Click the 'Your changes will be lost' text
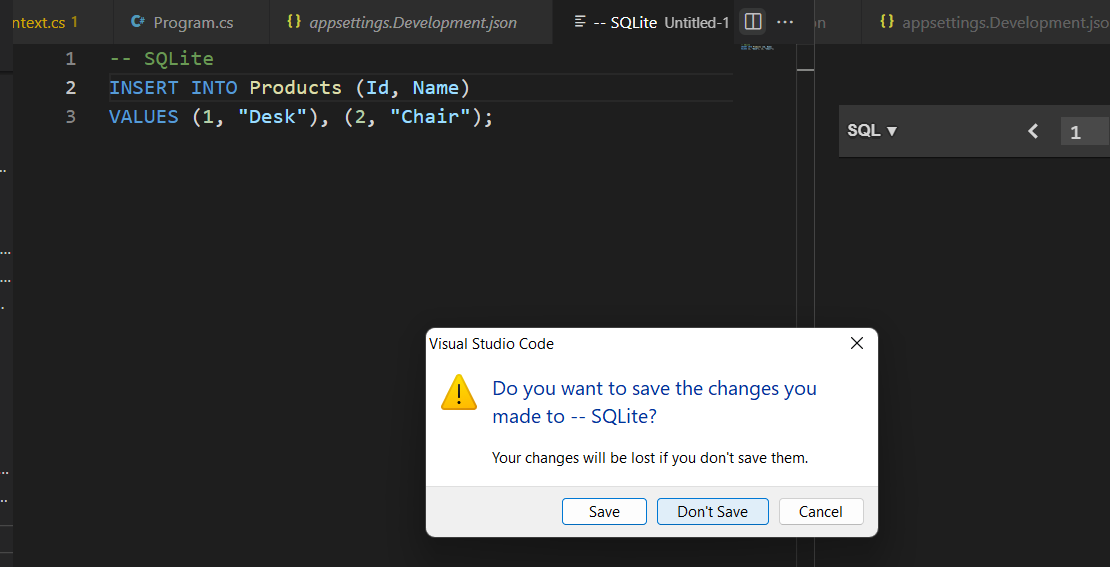The width and height of the screenshot is (1110, 567). [650, 458]
